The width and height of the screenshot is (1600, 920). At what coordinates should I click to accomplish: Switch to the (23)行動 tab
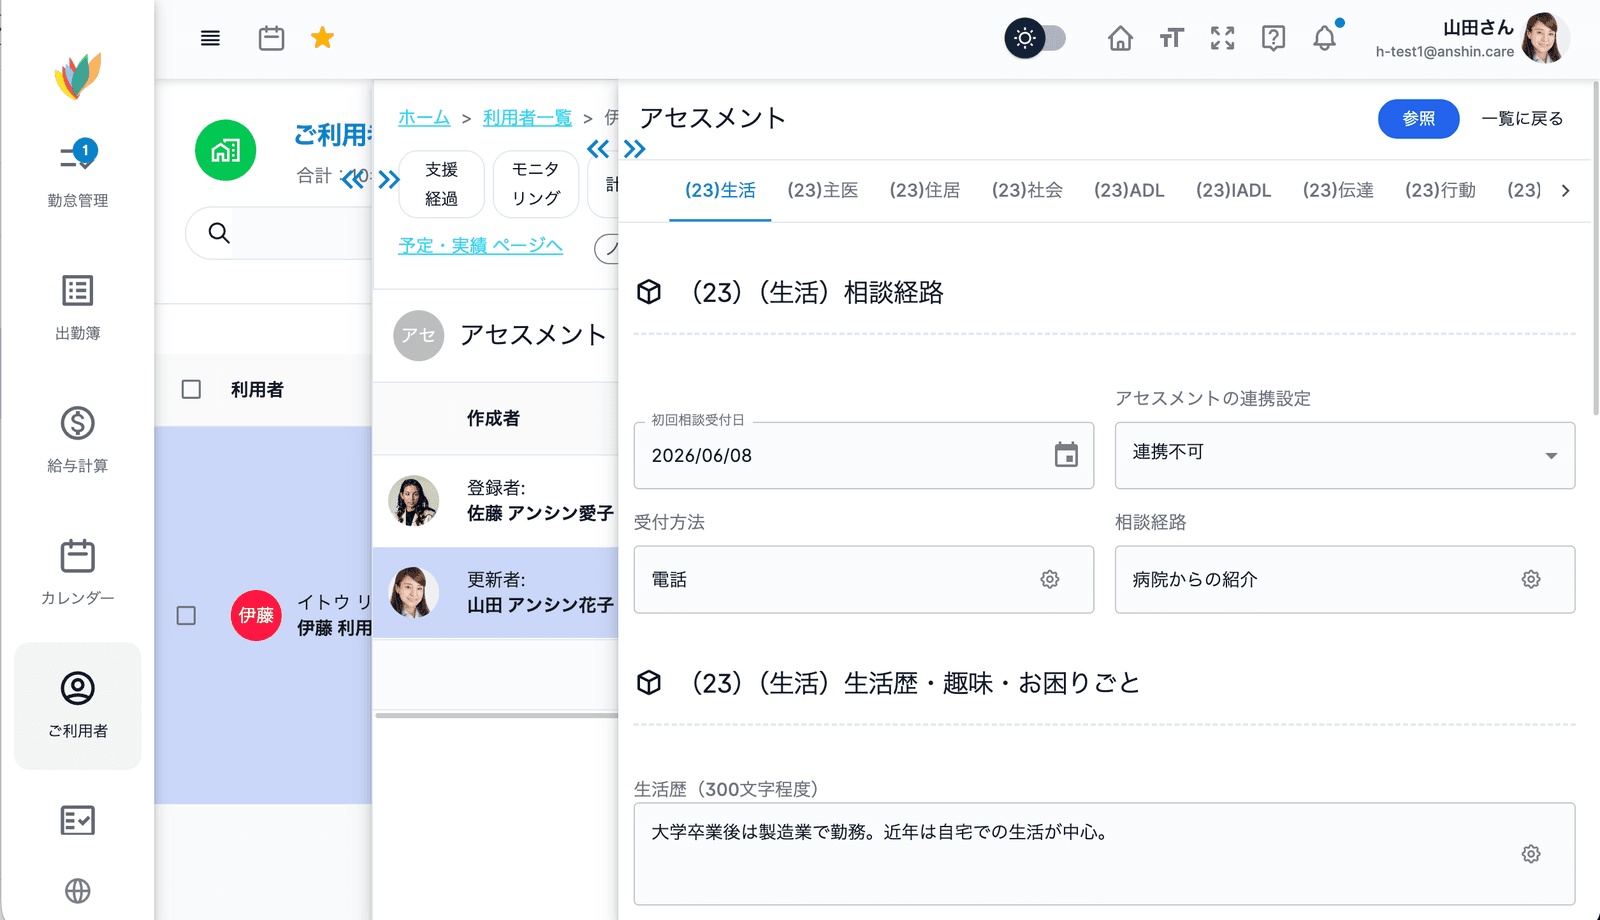tap(1440, 190)
